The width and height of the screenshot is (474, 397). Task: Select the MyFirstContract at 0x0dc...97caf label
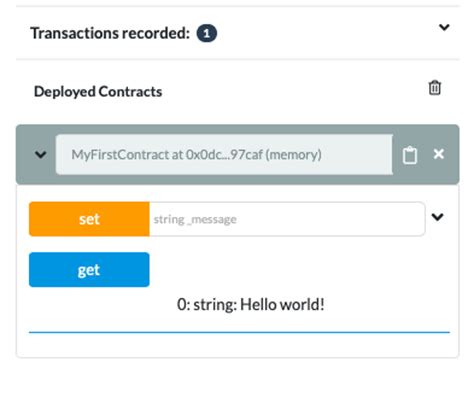coord(197,155)
